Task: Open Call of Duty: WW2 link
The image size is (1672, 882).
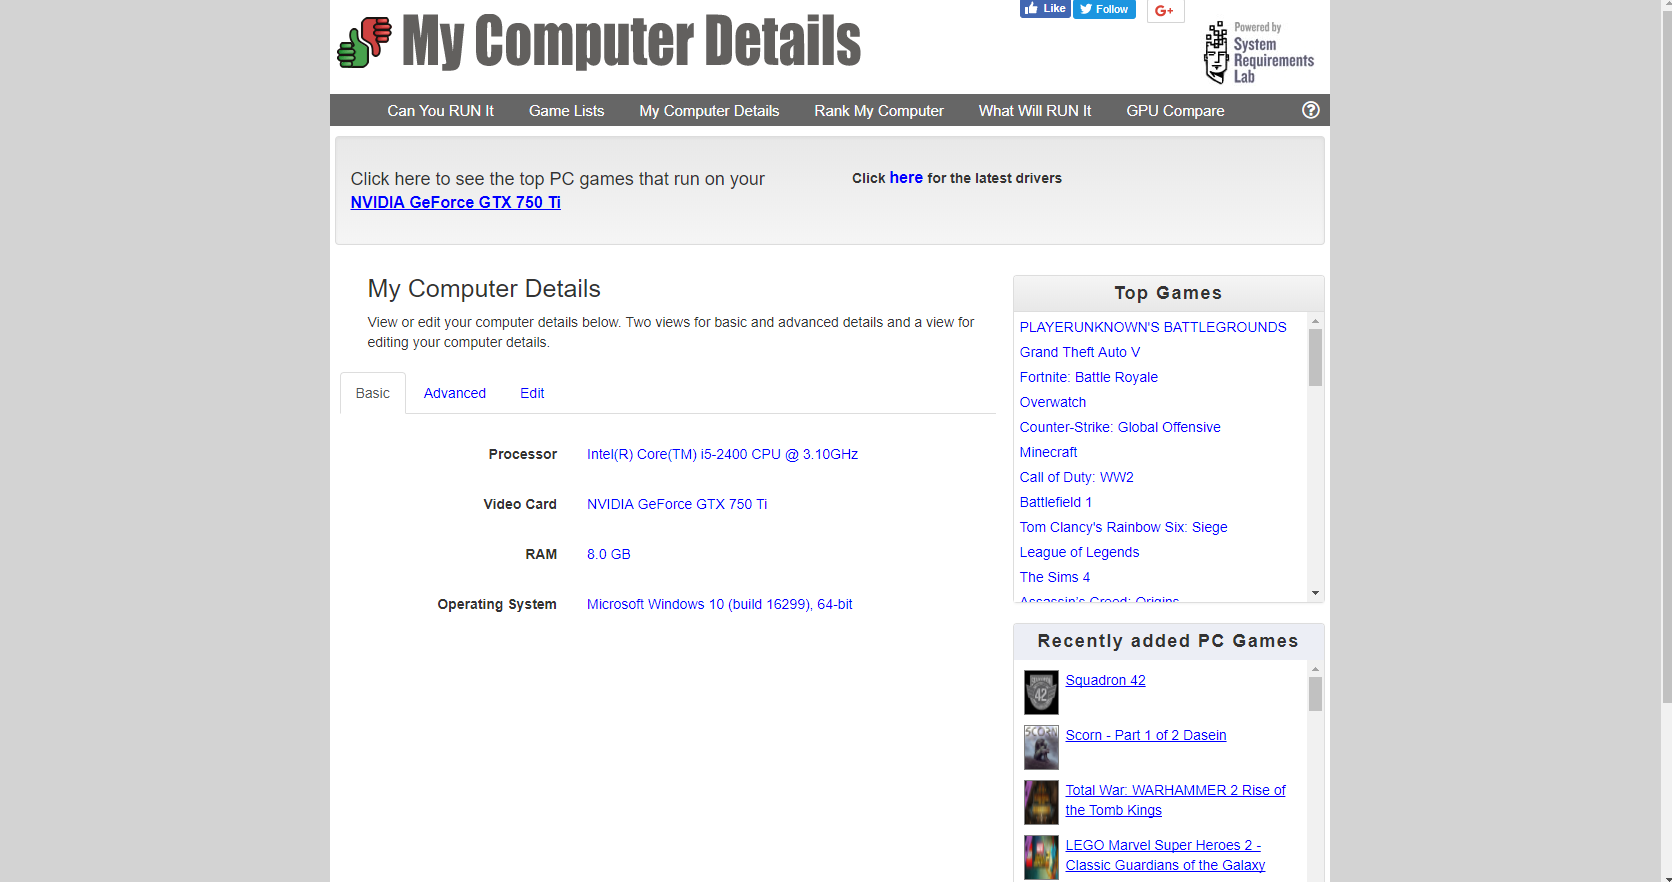Action: (x=1077, y=477)
